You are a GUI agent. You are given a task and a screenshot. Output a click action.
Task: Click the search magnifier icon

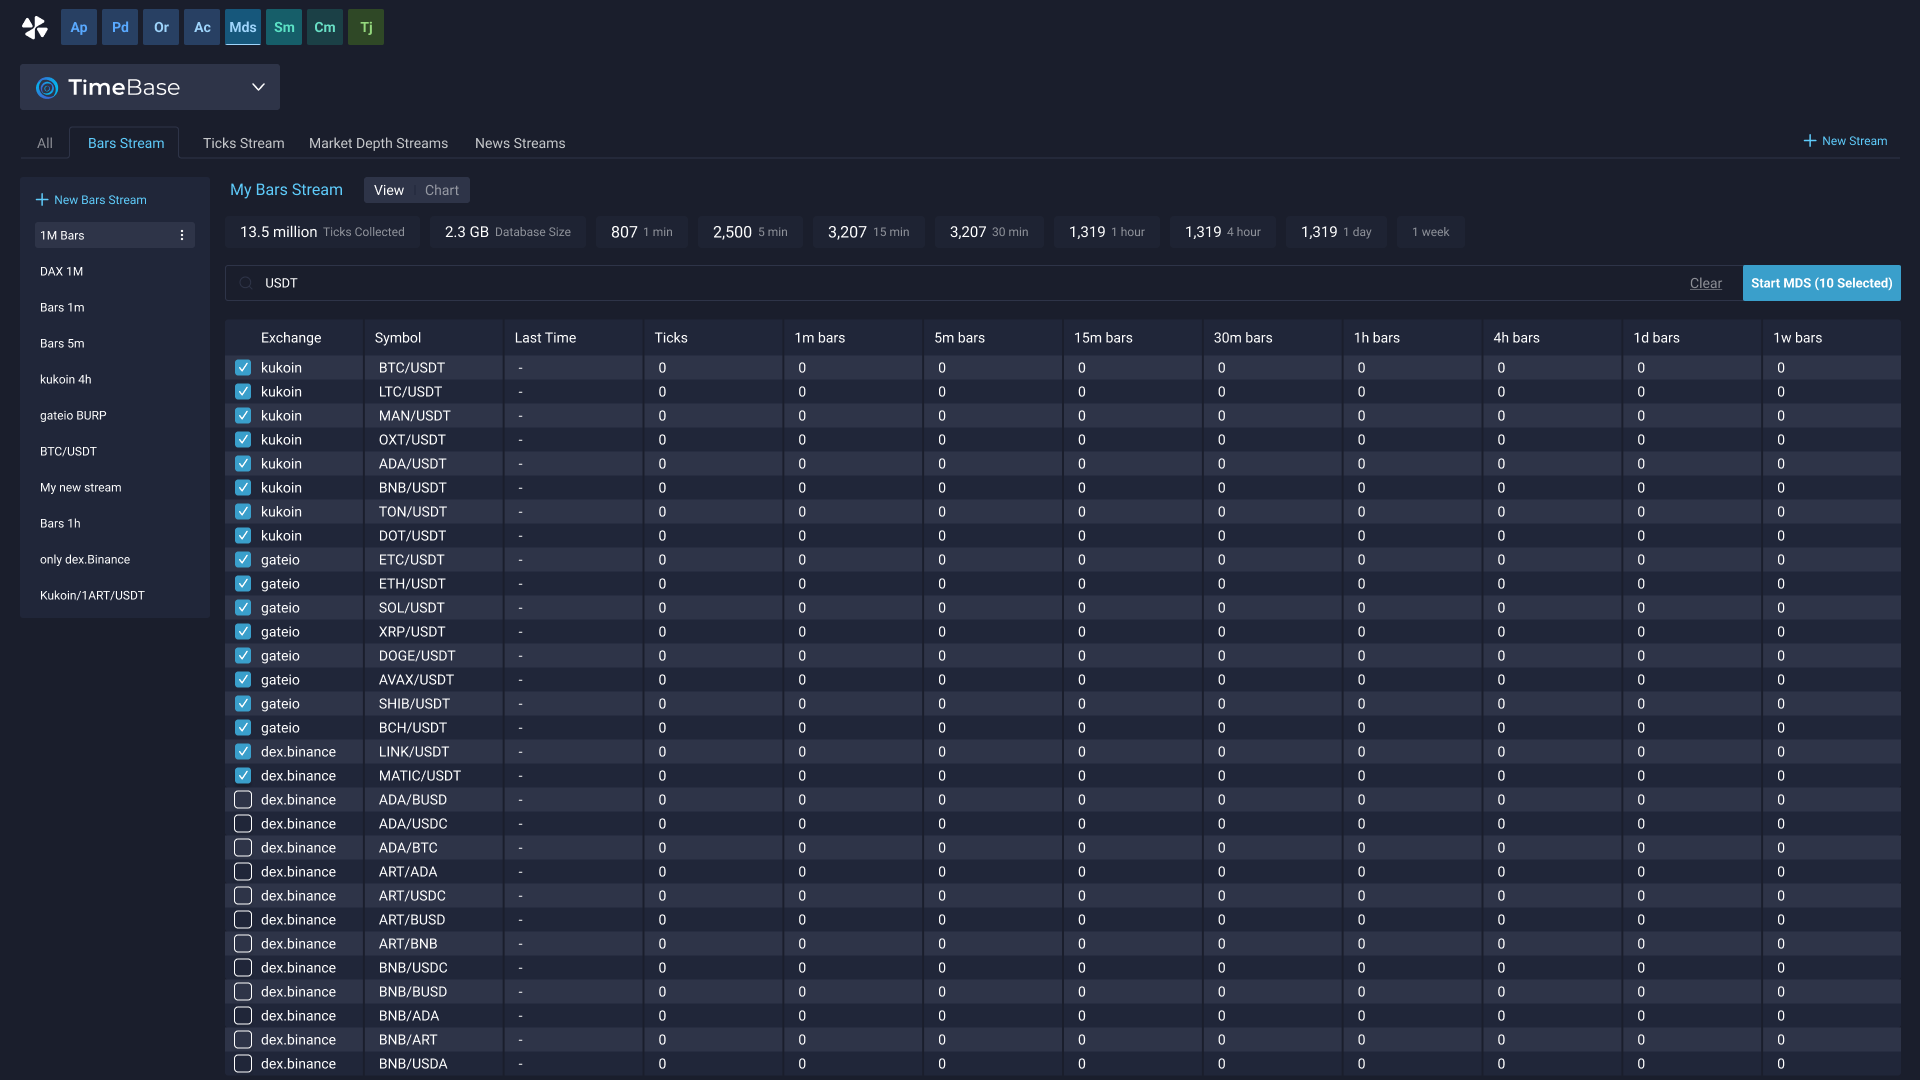(x=246, y=283)
